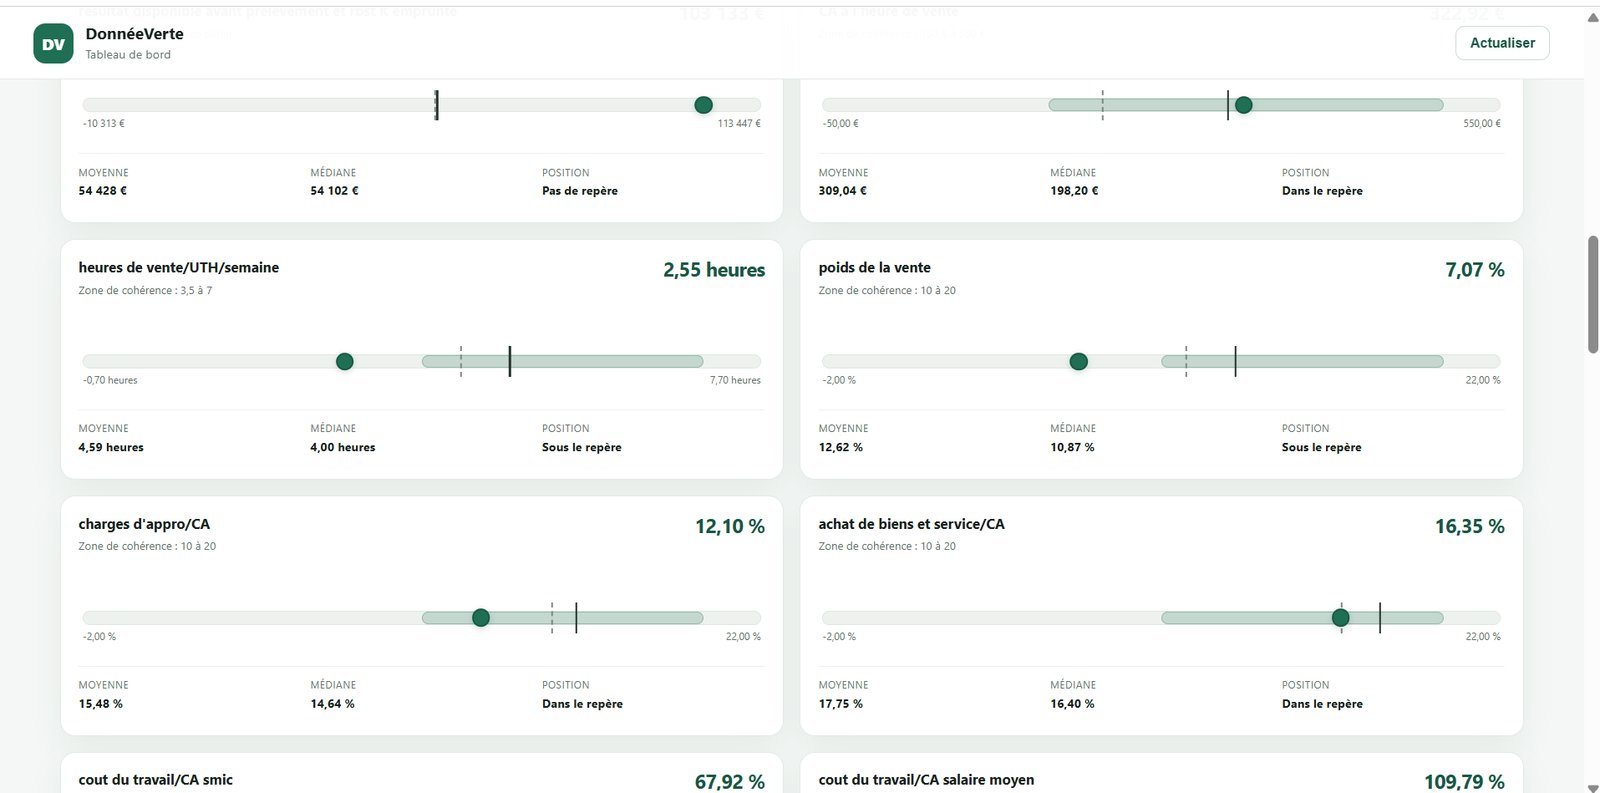Viewport: 1600px width, 793px height.
Task: Click the Actualiser button
Action: tap(1502, 43)
